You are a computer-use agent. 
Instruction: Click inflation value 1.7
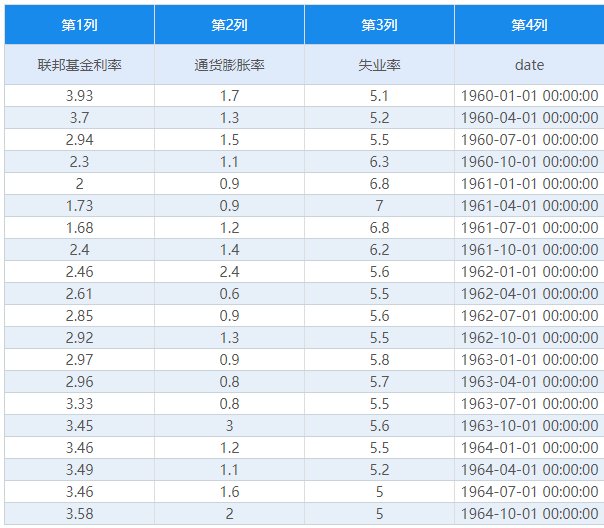pyautogui.click(x=229, y=96)
